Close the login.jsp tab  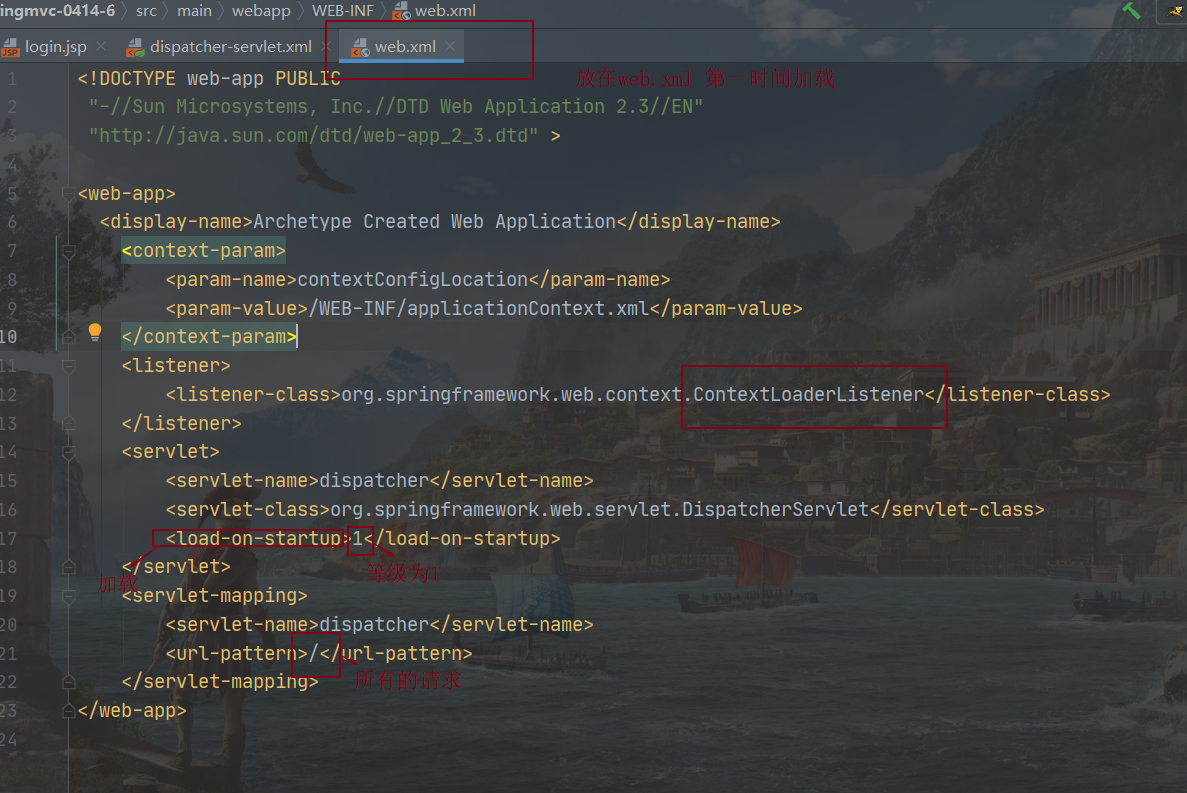tap(101, 46)
